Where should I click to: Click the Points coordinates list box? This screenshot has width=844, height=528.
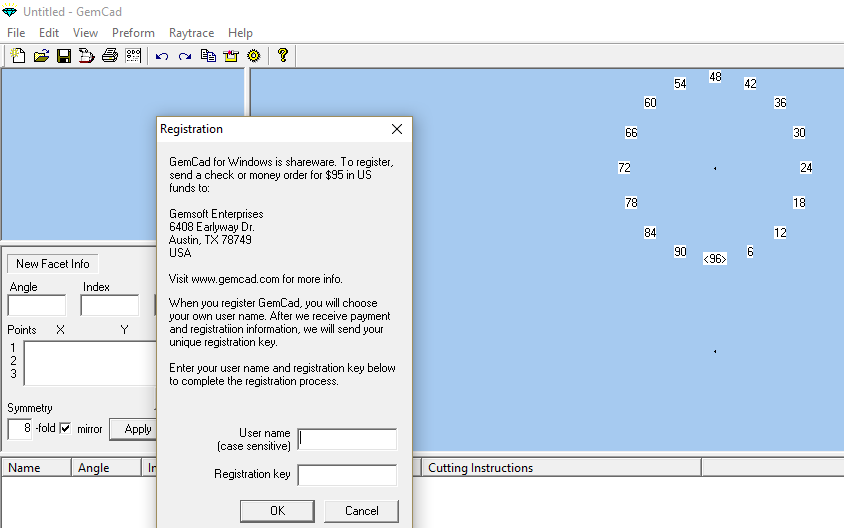(90, 363)
